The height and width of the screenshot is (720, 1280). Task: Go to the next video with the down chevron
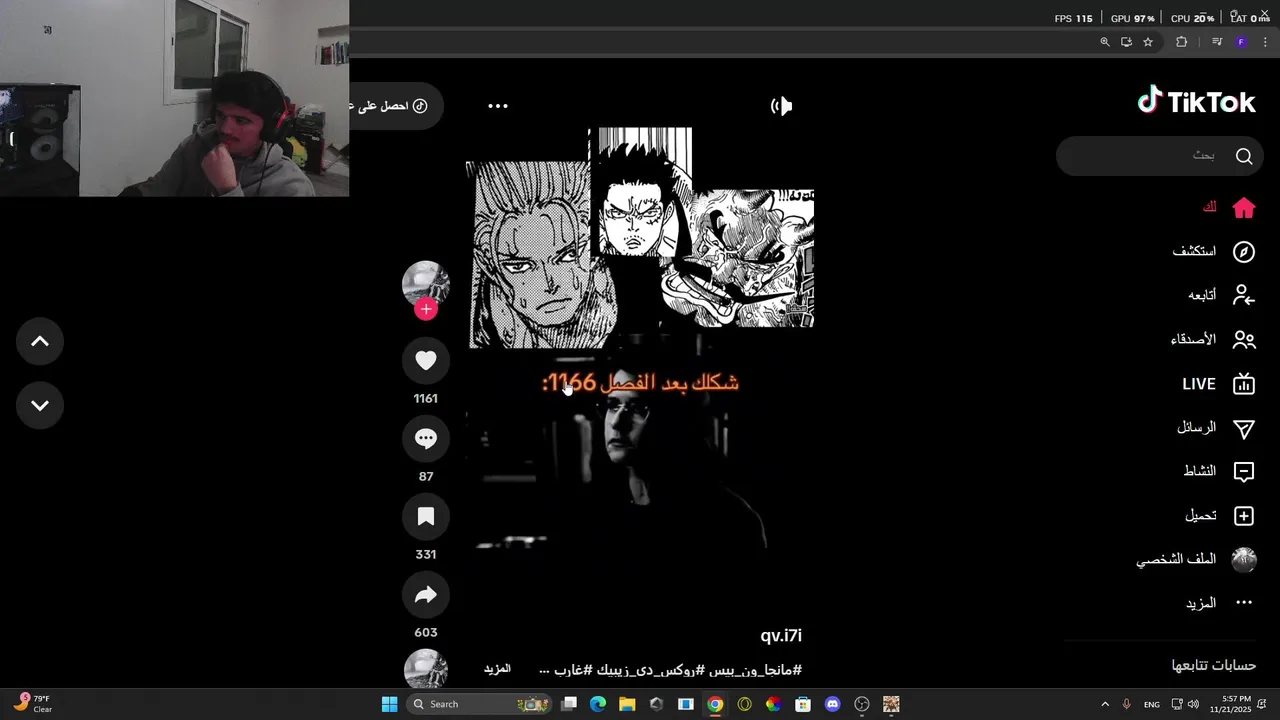click(40, 405)
